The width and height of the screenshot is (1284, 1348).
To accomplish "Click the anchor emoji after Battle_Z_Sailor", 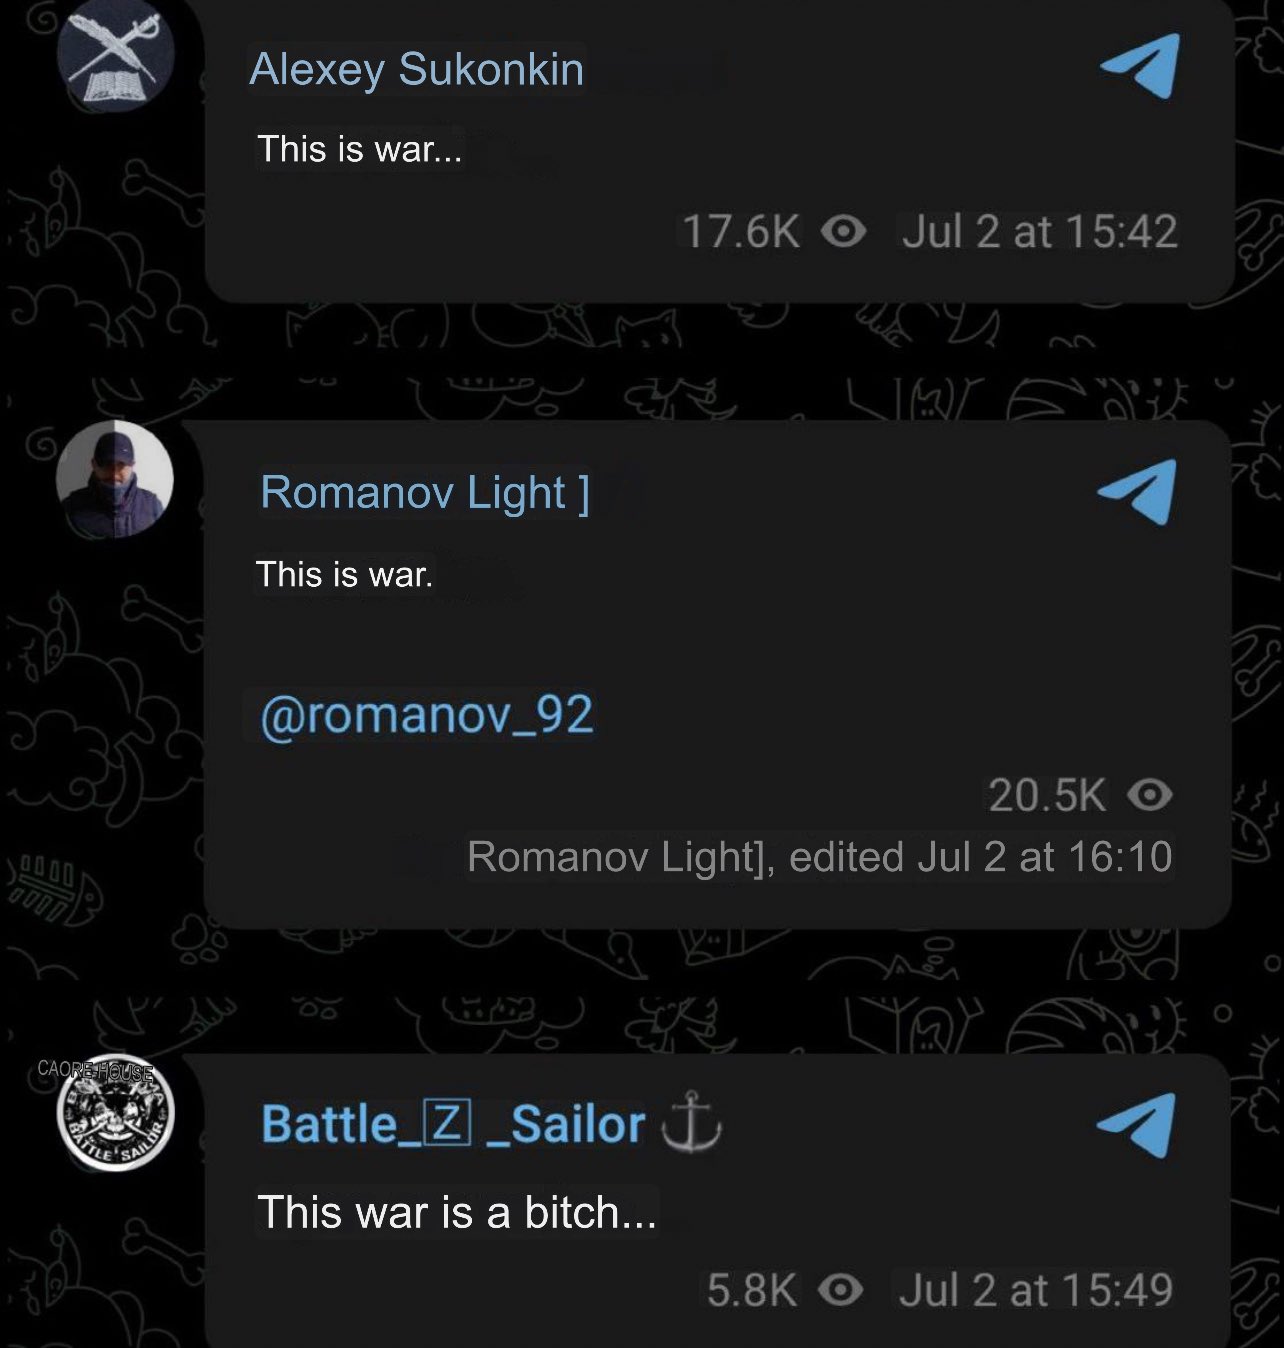I will click(692, 1123).
